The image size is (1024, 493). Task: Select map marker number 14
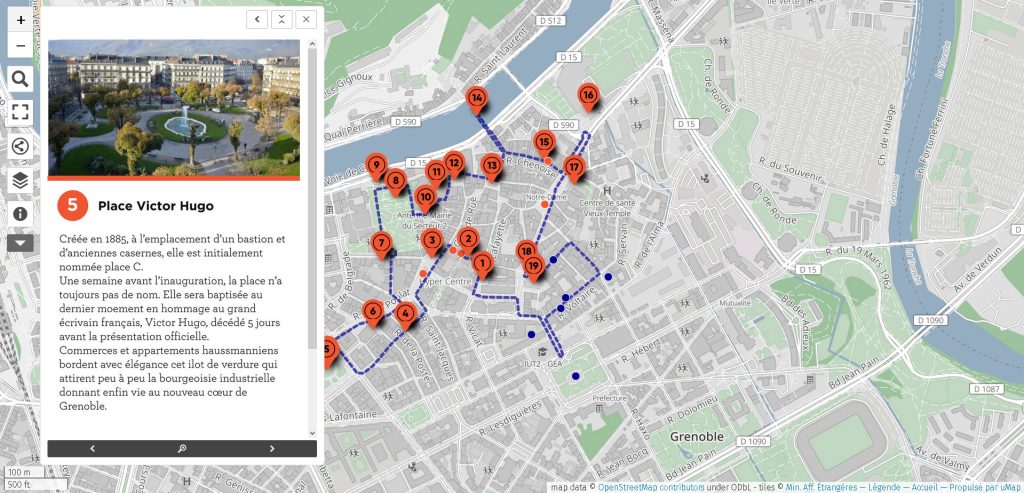tap(477, 98)
